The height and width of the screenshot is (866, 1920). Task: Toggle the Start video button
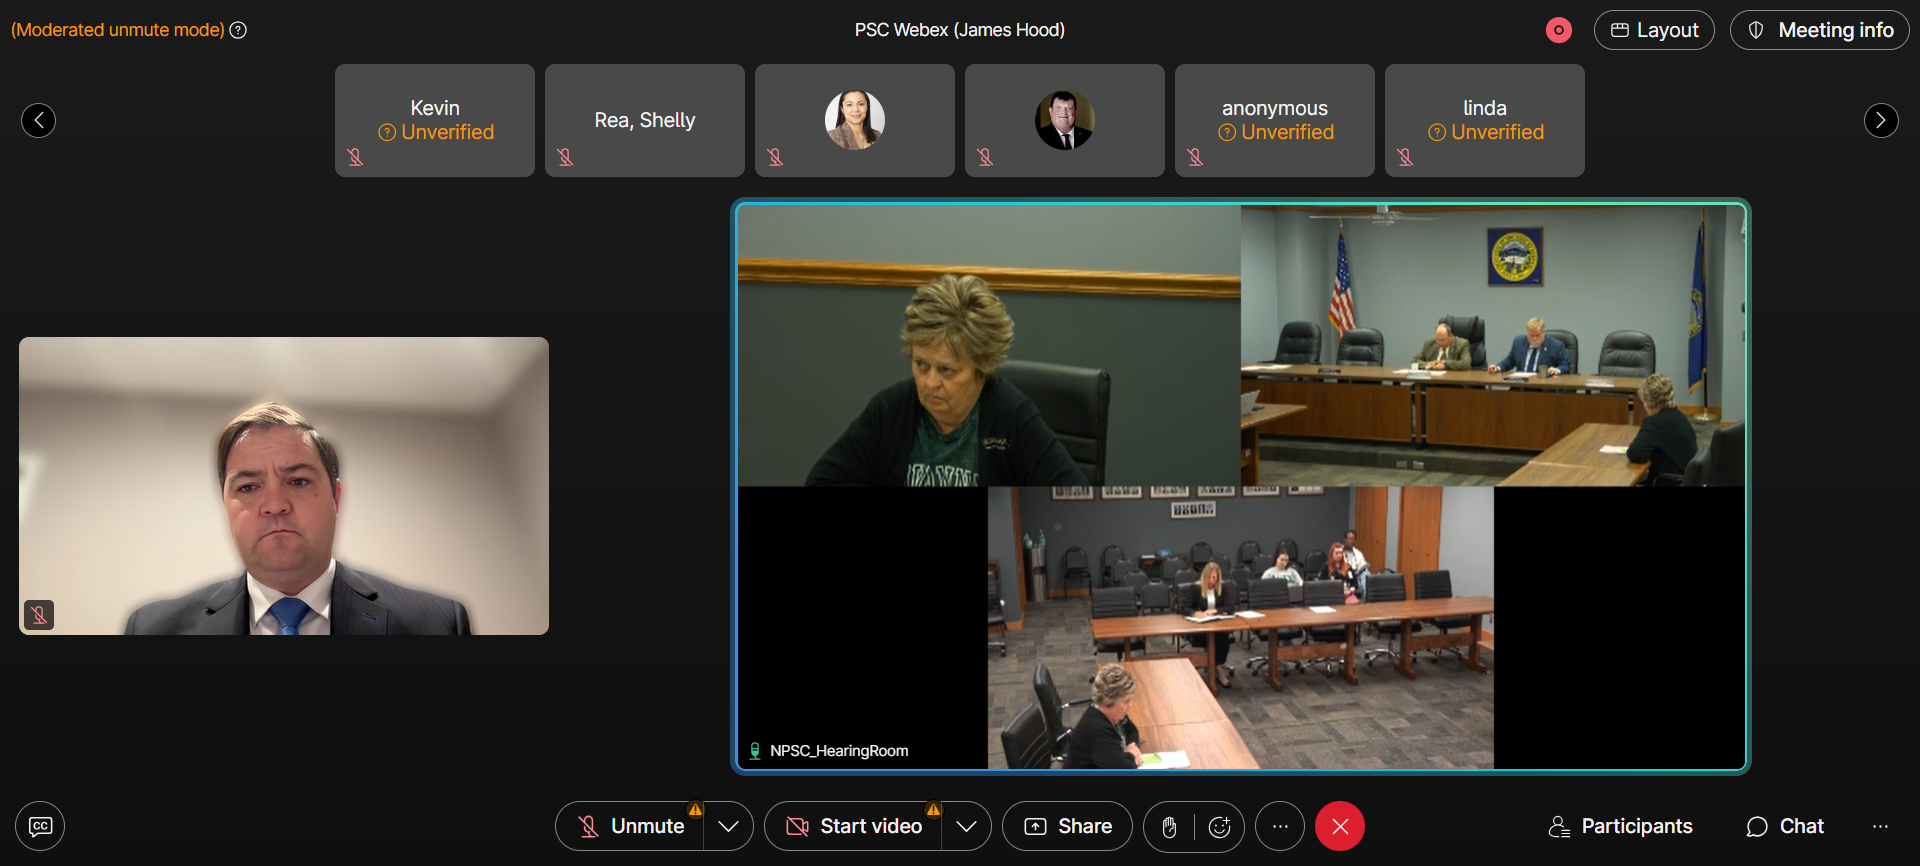point(854,826)
